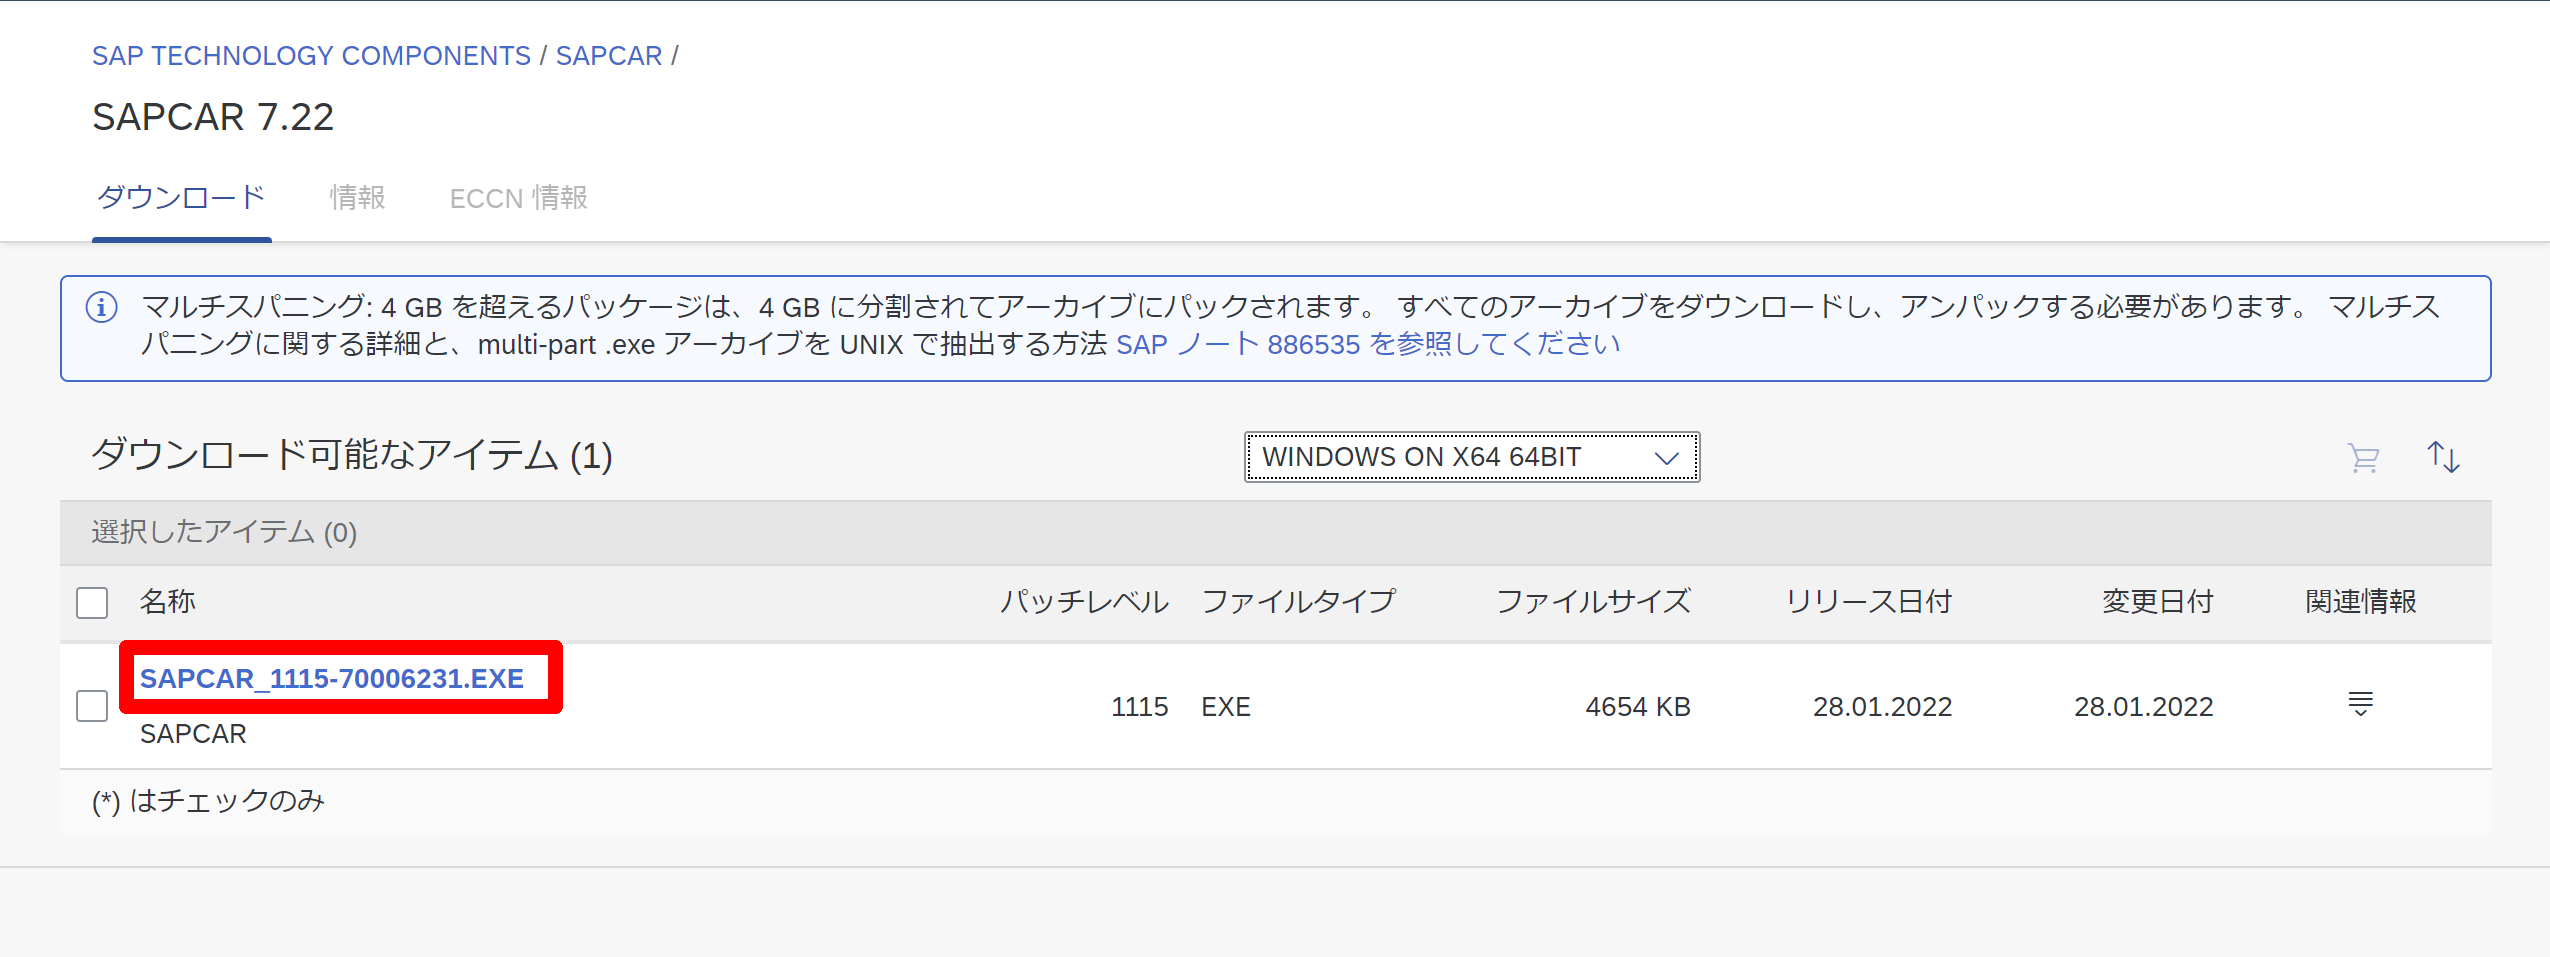2550x957 pixels.
Task: Download SAPCAR_1115-70006231.EXE
Action: click(330, 678)
